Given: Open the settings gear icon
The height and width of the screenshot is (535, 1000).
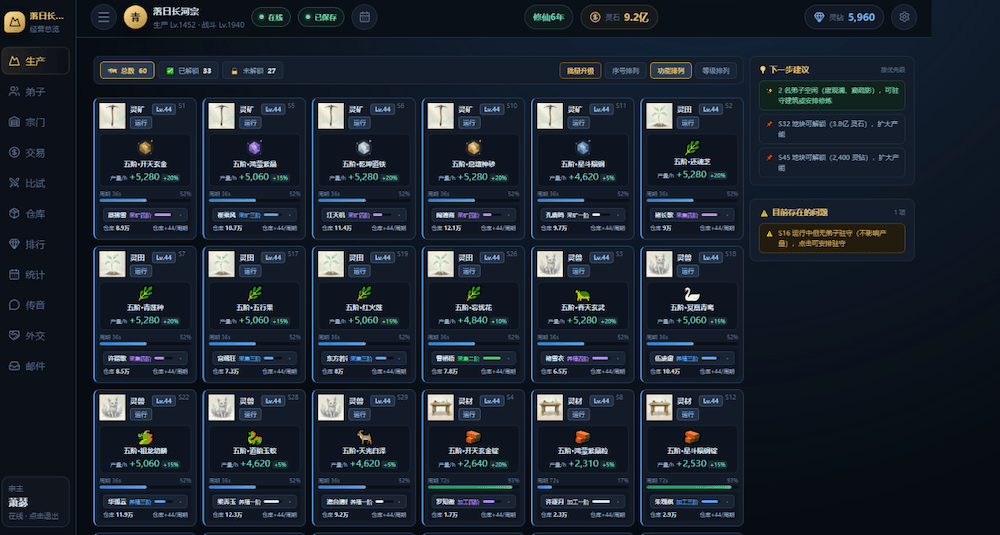Looking at the screenshot, I should pos(904,17).
